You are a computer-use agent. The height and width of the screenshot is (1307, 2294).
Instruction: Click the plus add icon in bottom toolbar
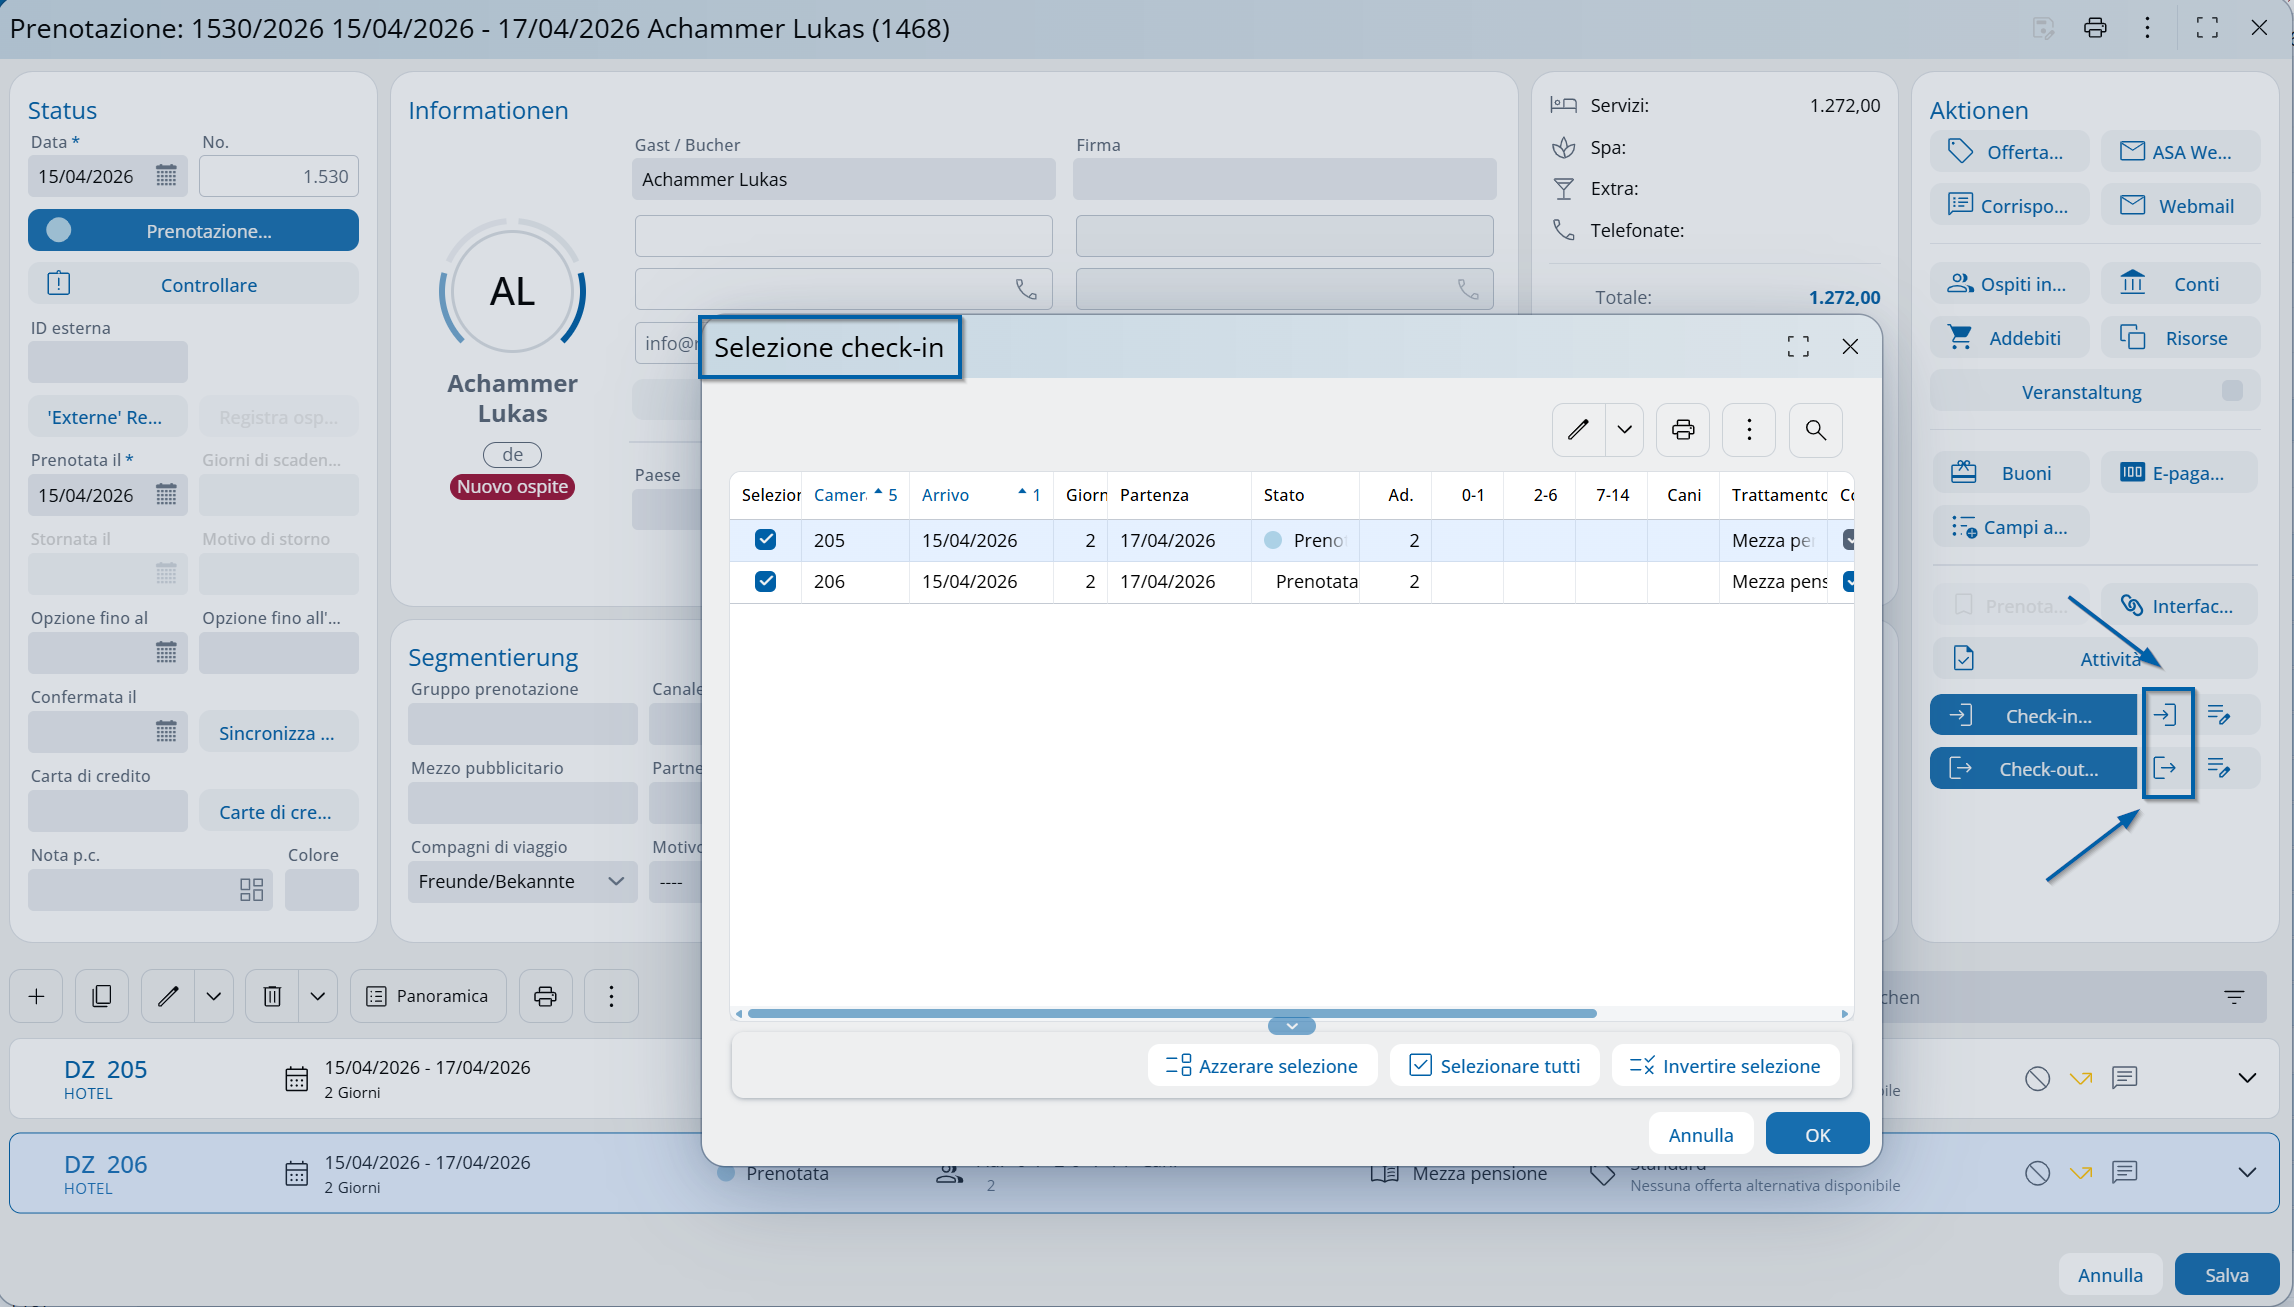tap(37, 996)
